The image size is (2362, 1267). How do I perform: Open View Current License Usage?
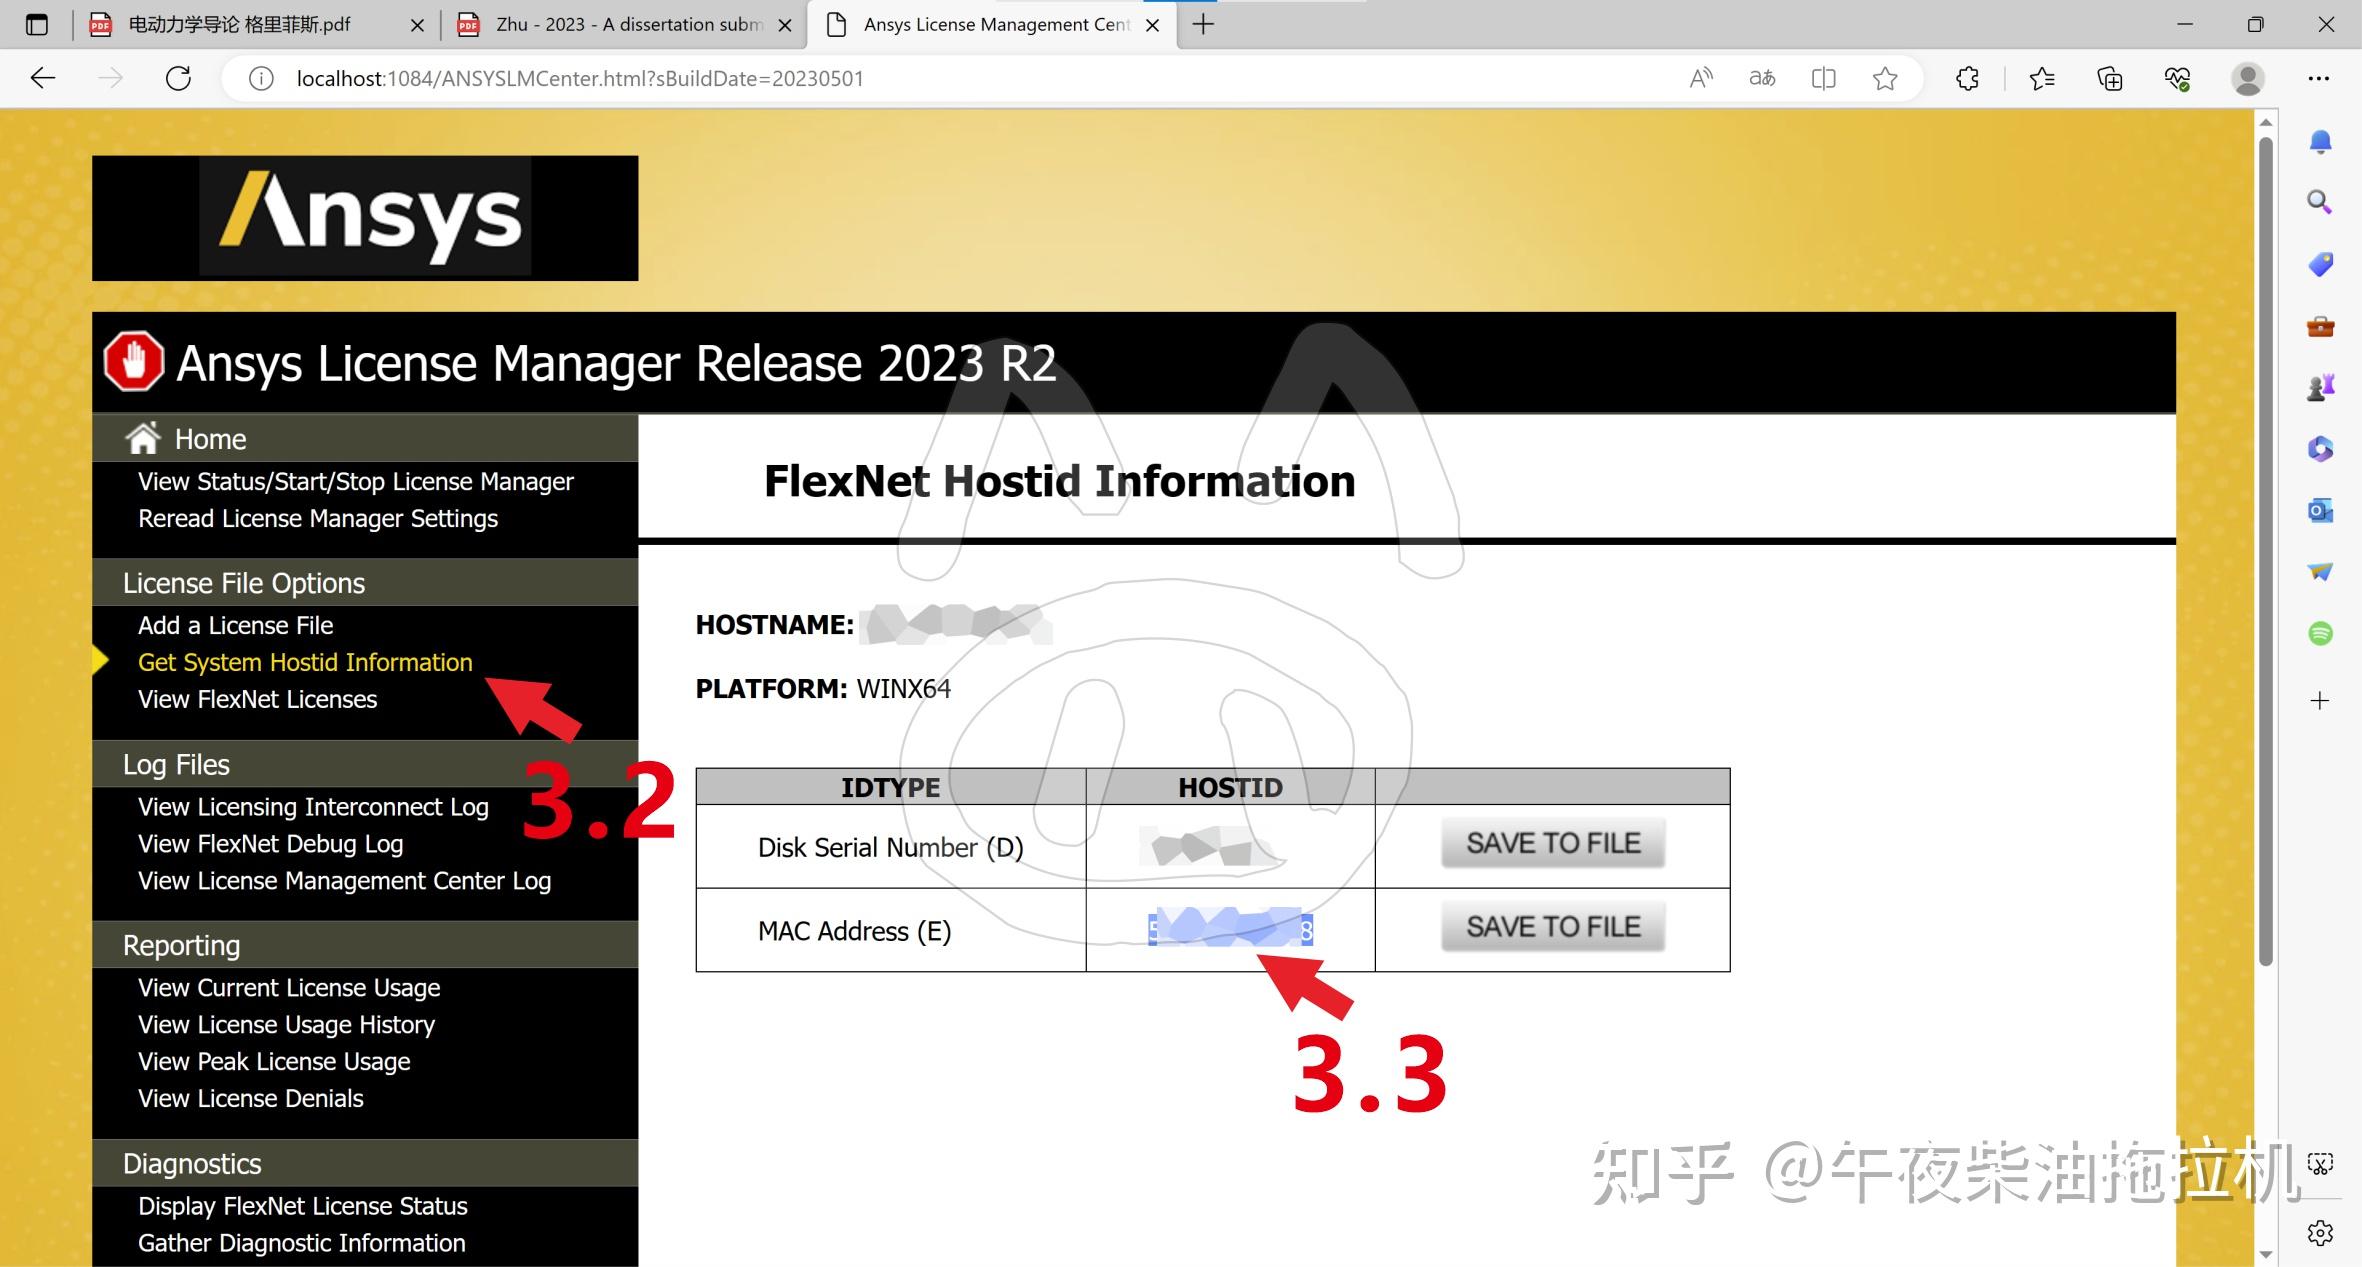[289, 987]
